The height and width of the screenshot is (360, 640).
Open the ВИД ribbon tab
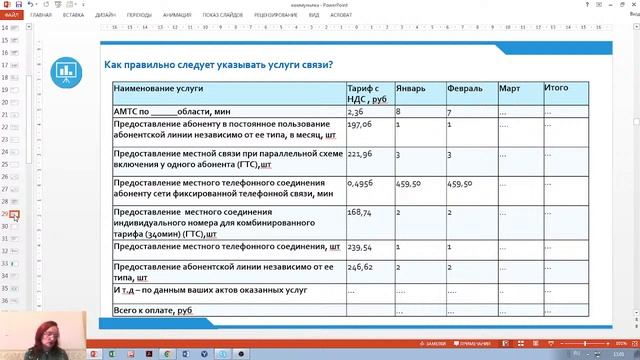[x=314, y=15]
